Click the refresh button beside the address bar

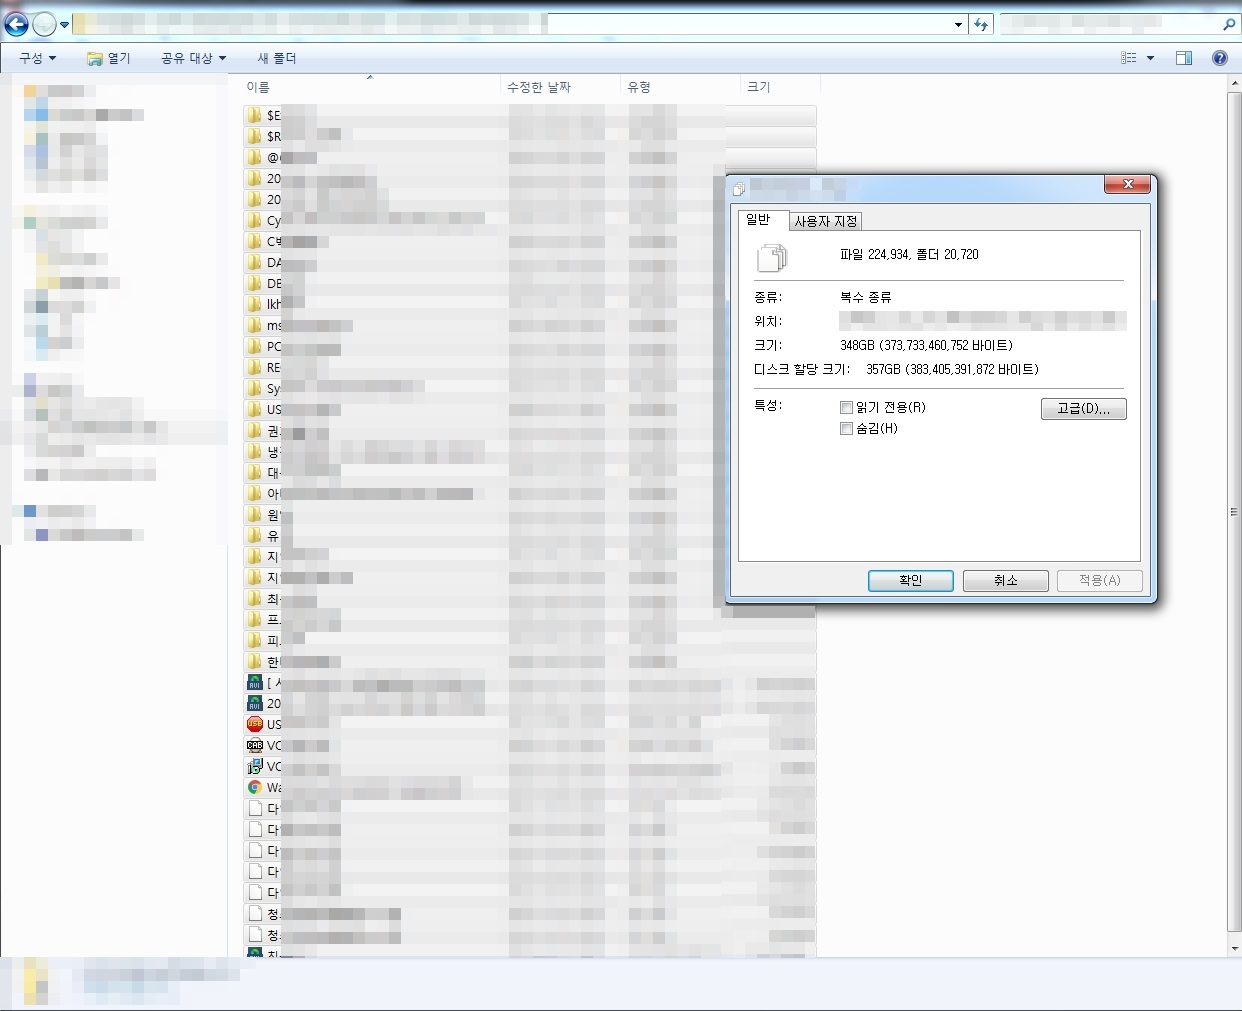[x=981, y=25]
